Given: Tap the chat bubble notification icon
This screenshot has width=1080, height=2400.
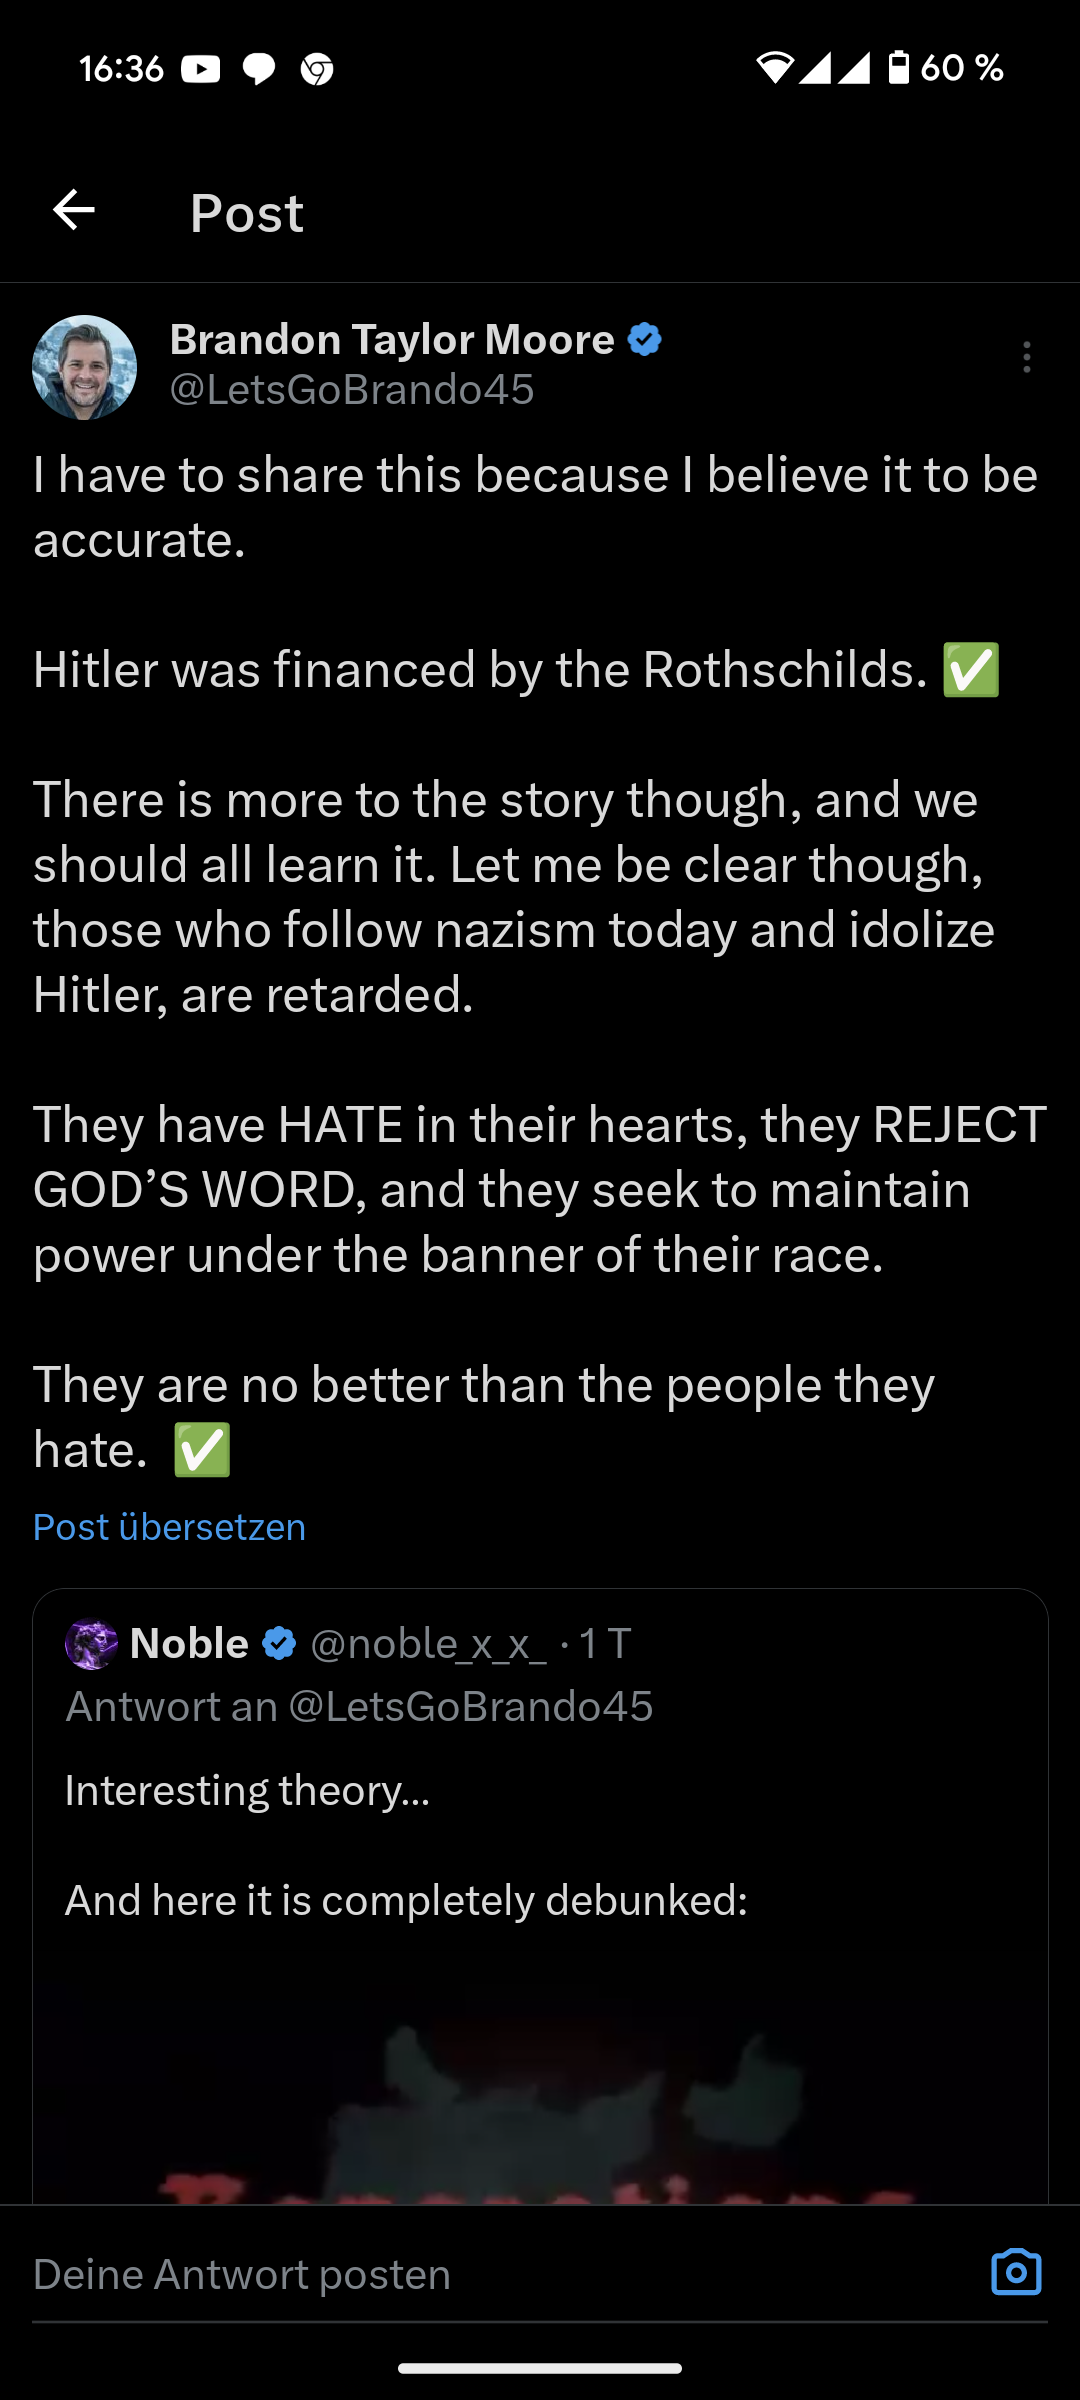Looking at the screenshot, I should 259,69.
